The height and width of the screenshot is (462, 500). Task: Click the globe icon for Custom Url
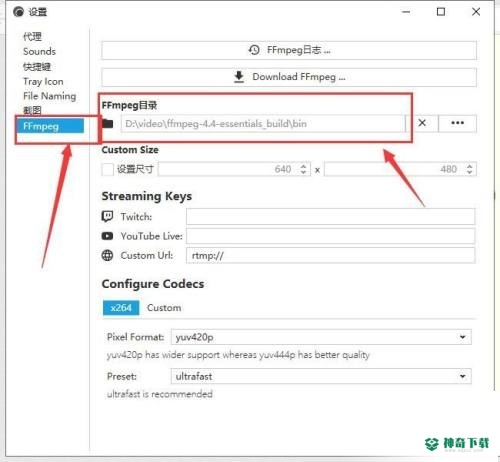tap(107, 255)
